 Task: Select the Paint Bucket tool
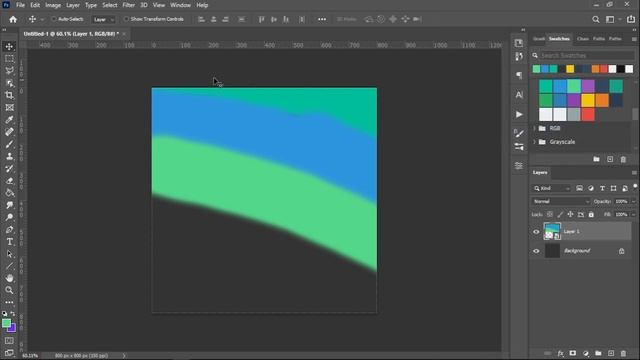click(9, 193)
